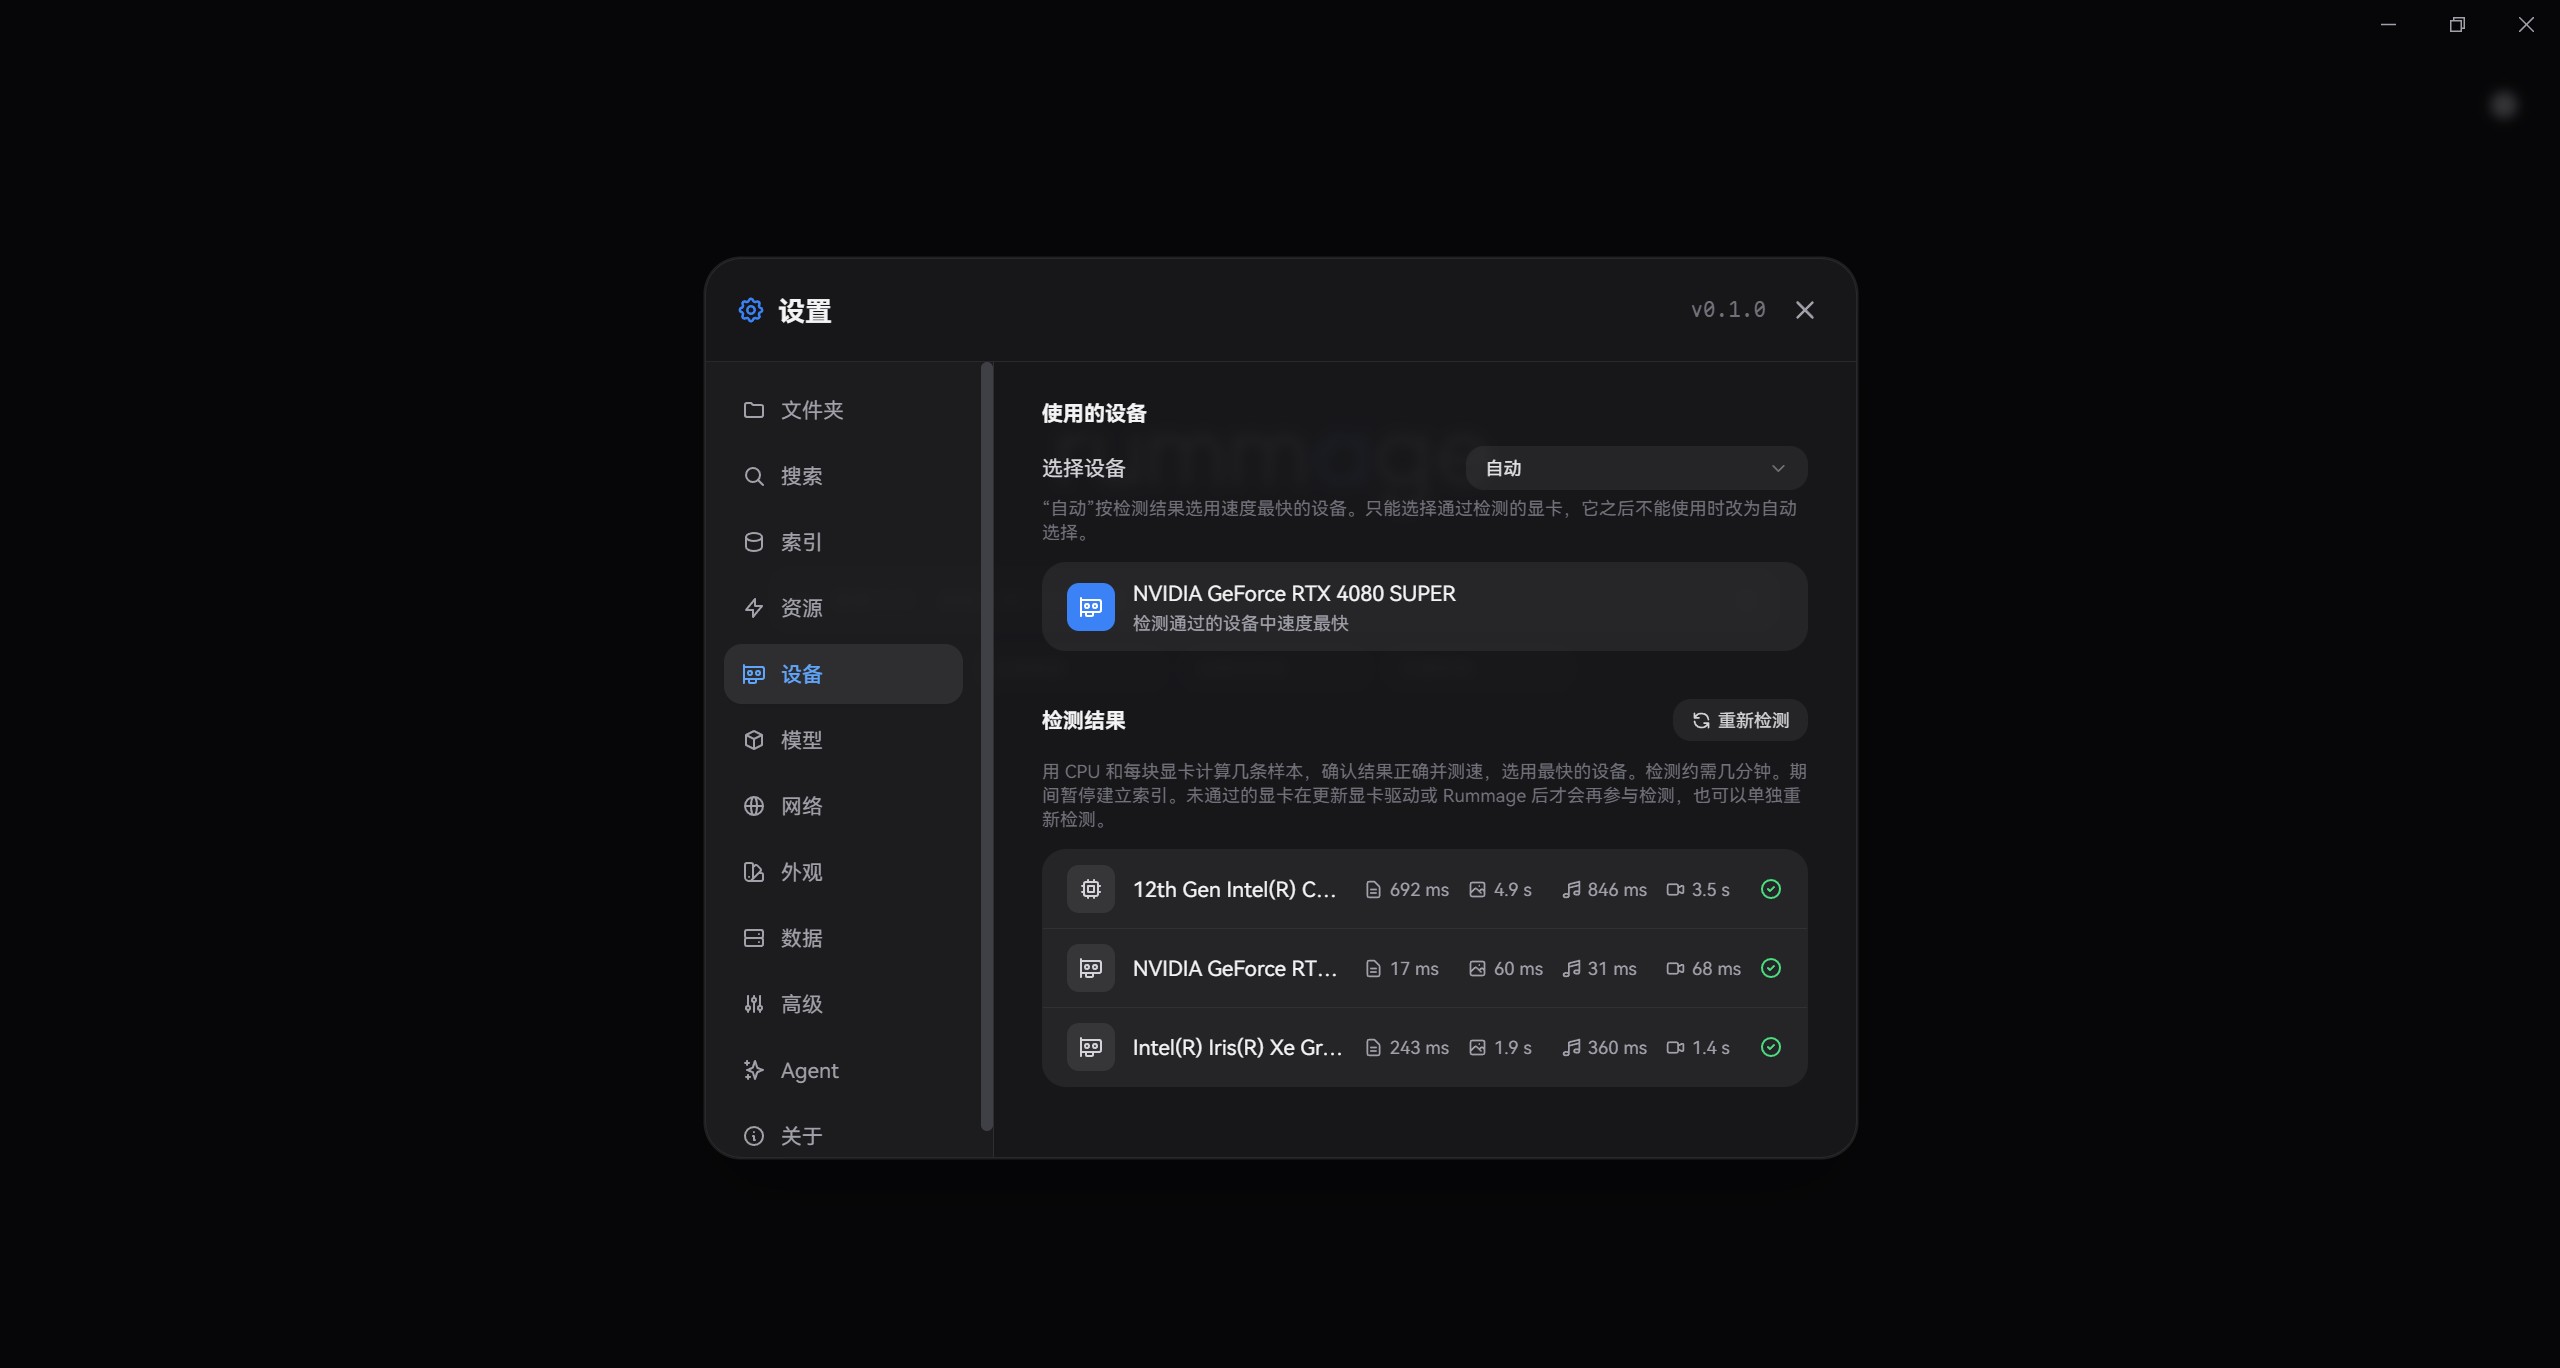Click green check mark on NVIDIA GeForce row
This screenshot has height=1368, width=2560.
[x=1770, y=968]
